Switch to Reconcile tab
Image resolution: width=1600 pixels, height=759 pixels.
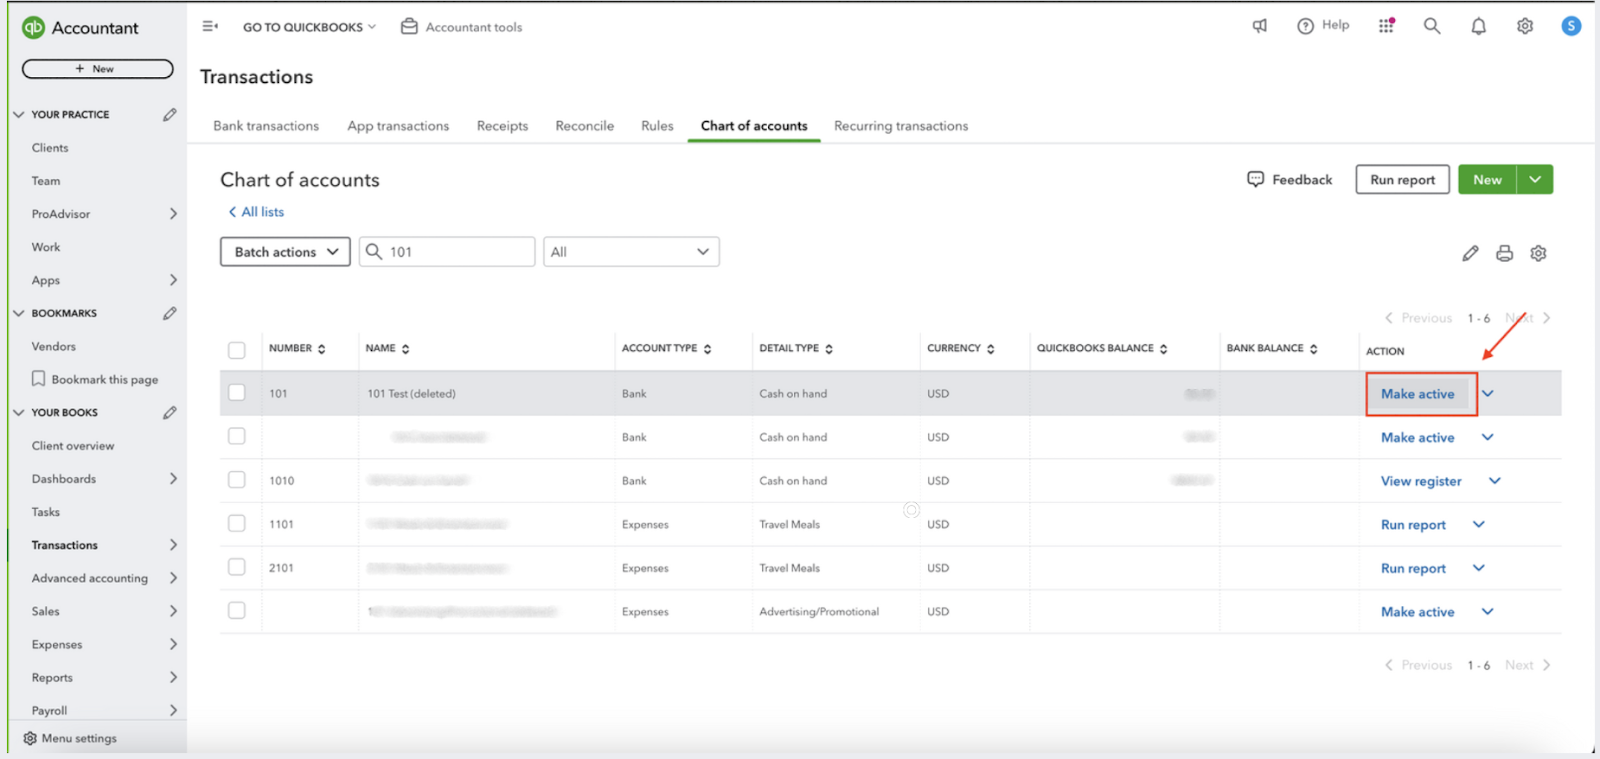(x=585, y=126)
